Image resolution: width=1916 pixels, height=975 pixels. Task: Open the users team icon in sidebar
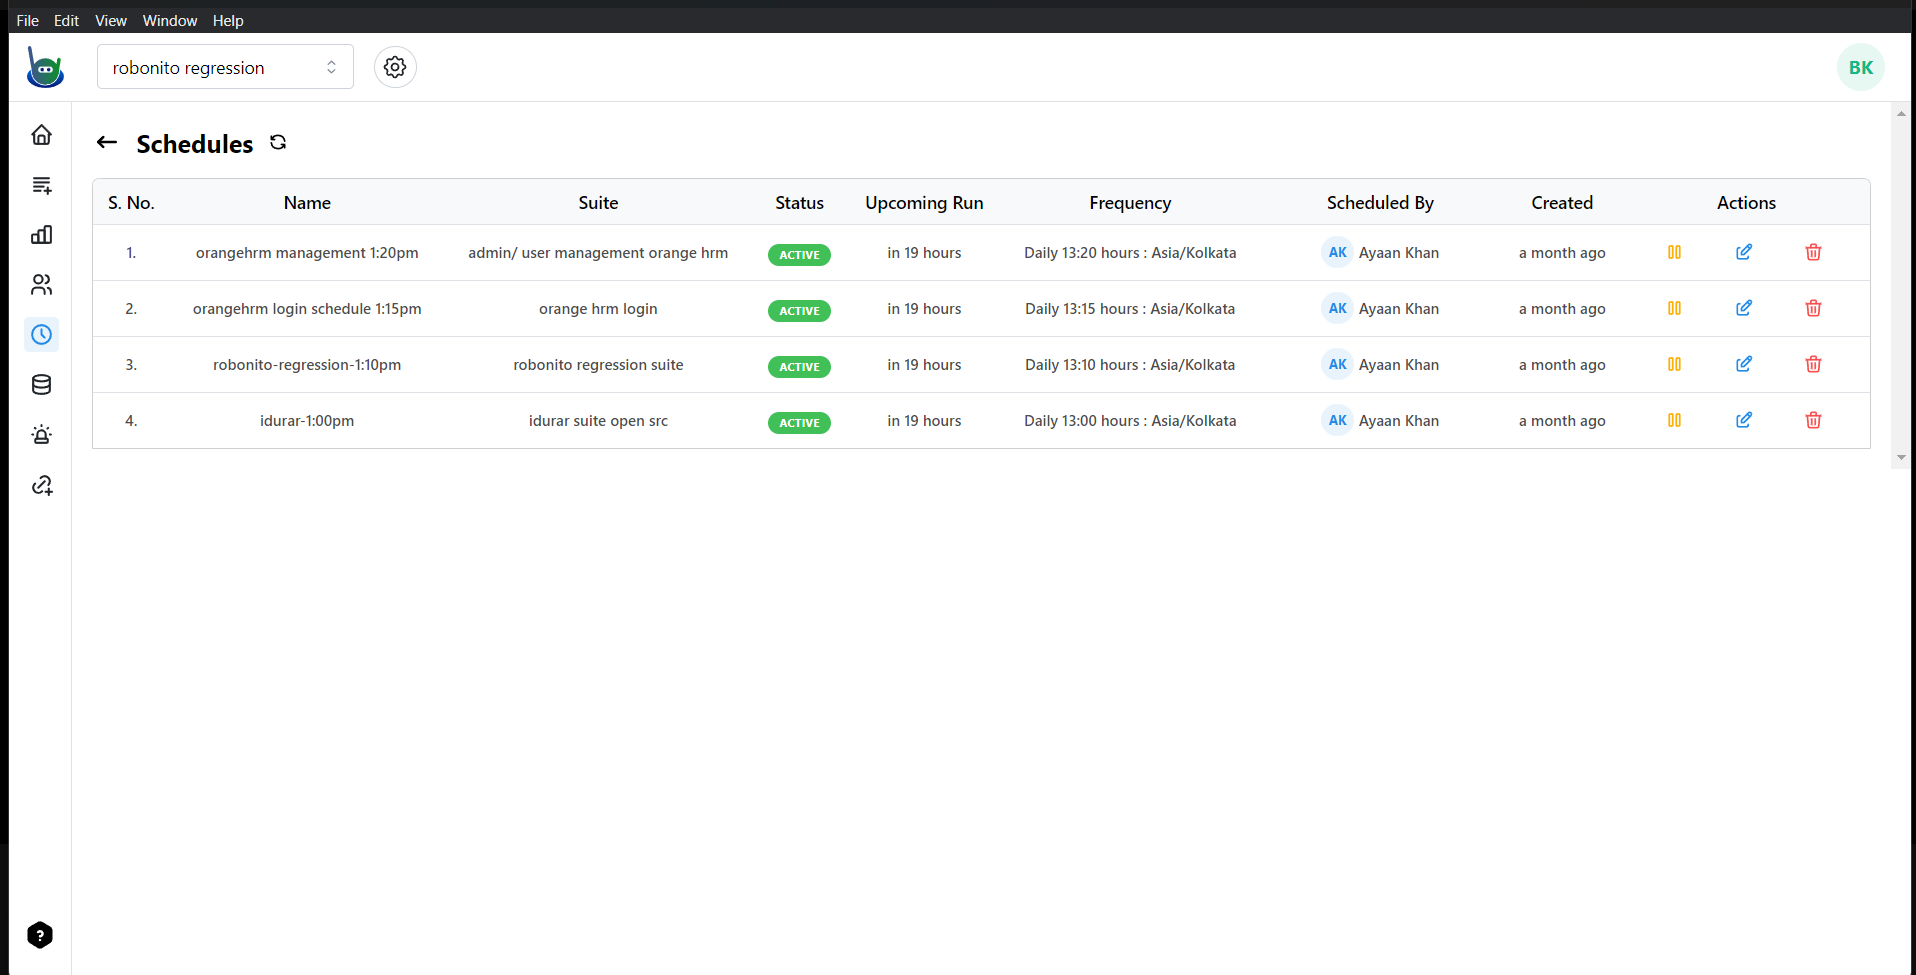tap(41, 285)
